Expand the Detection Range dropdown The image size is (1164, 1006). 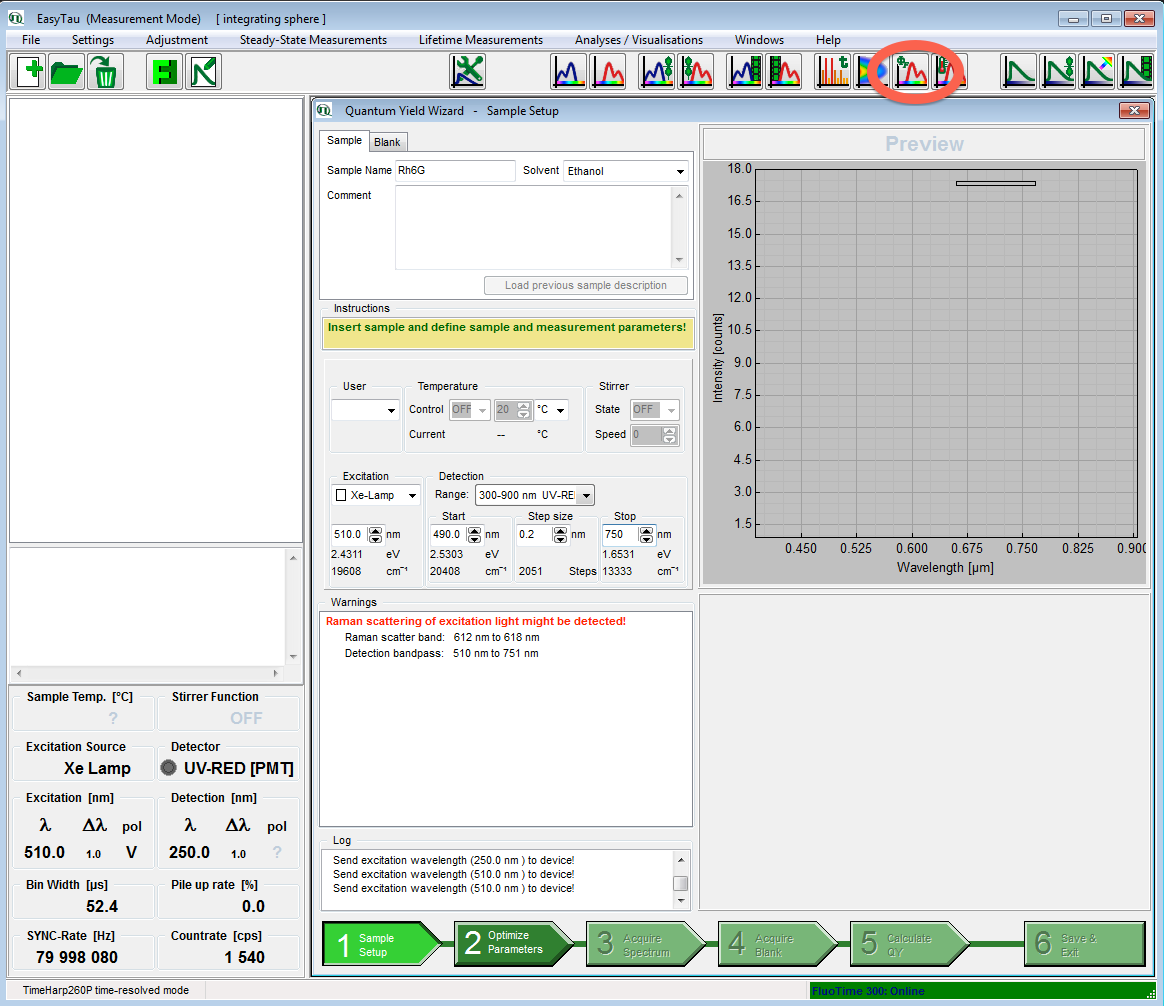tap(585, 495)
